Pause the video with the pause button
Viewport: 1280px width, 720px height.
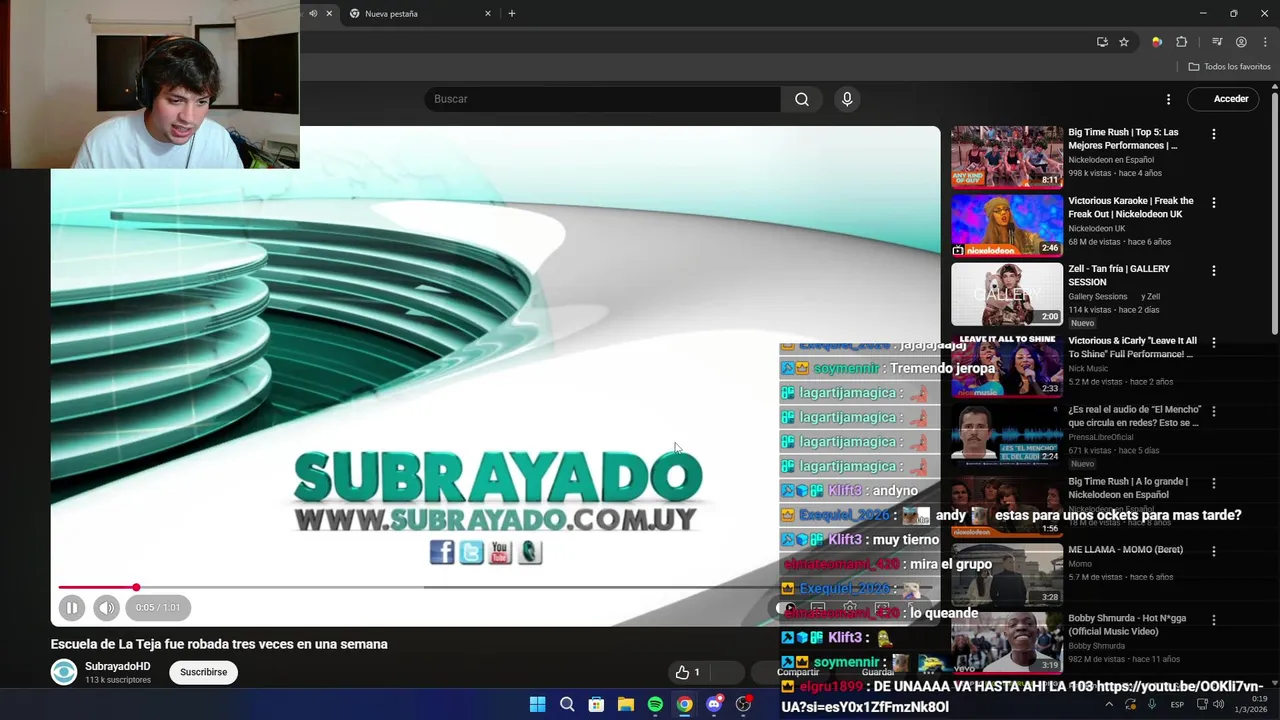click(72, 607)
